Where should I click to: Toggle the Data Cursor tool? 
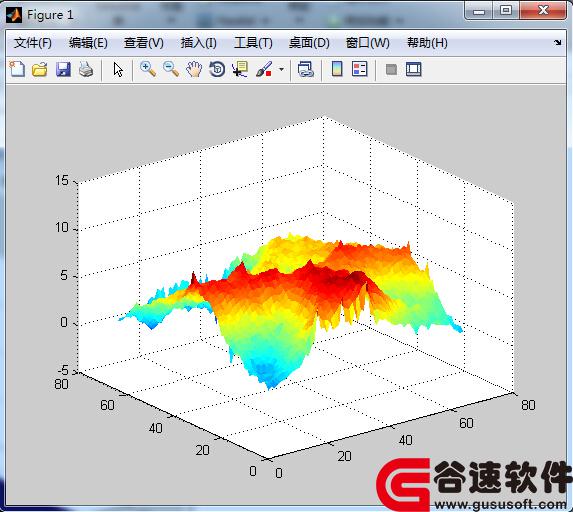pos(240,69)
